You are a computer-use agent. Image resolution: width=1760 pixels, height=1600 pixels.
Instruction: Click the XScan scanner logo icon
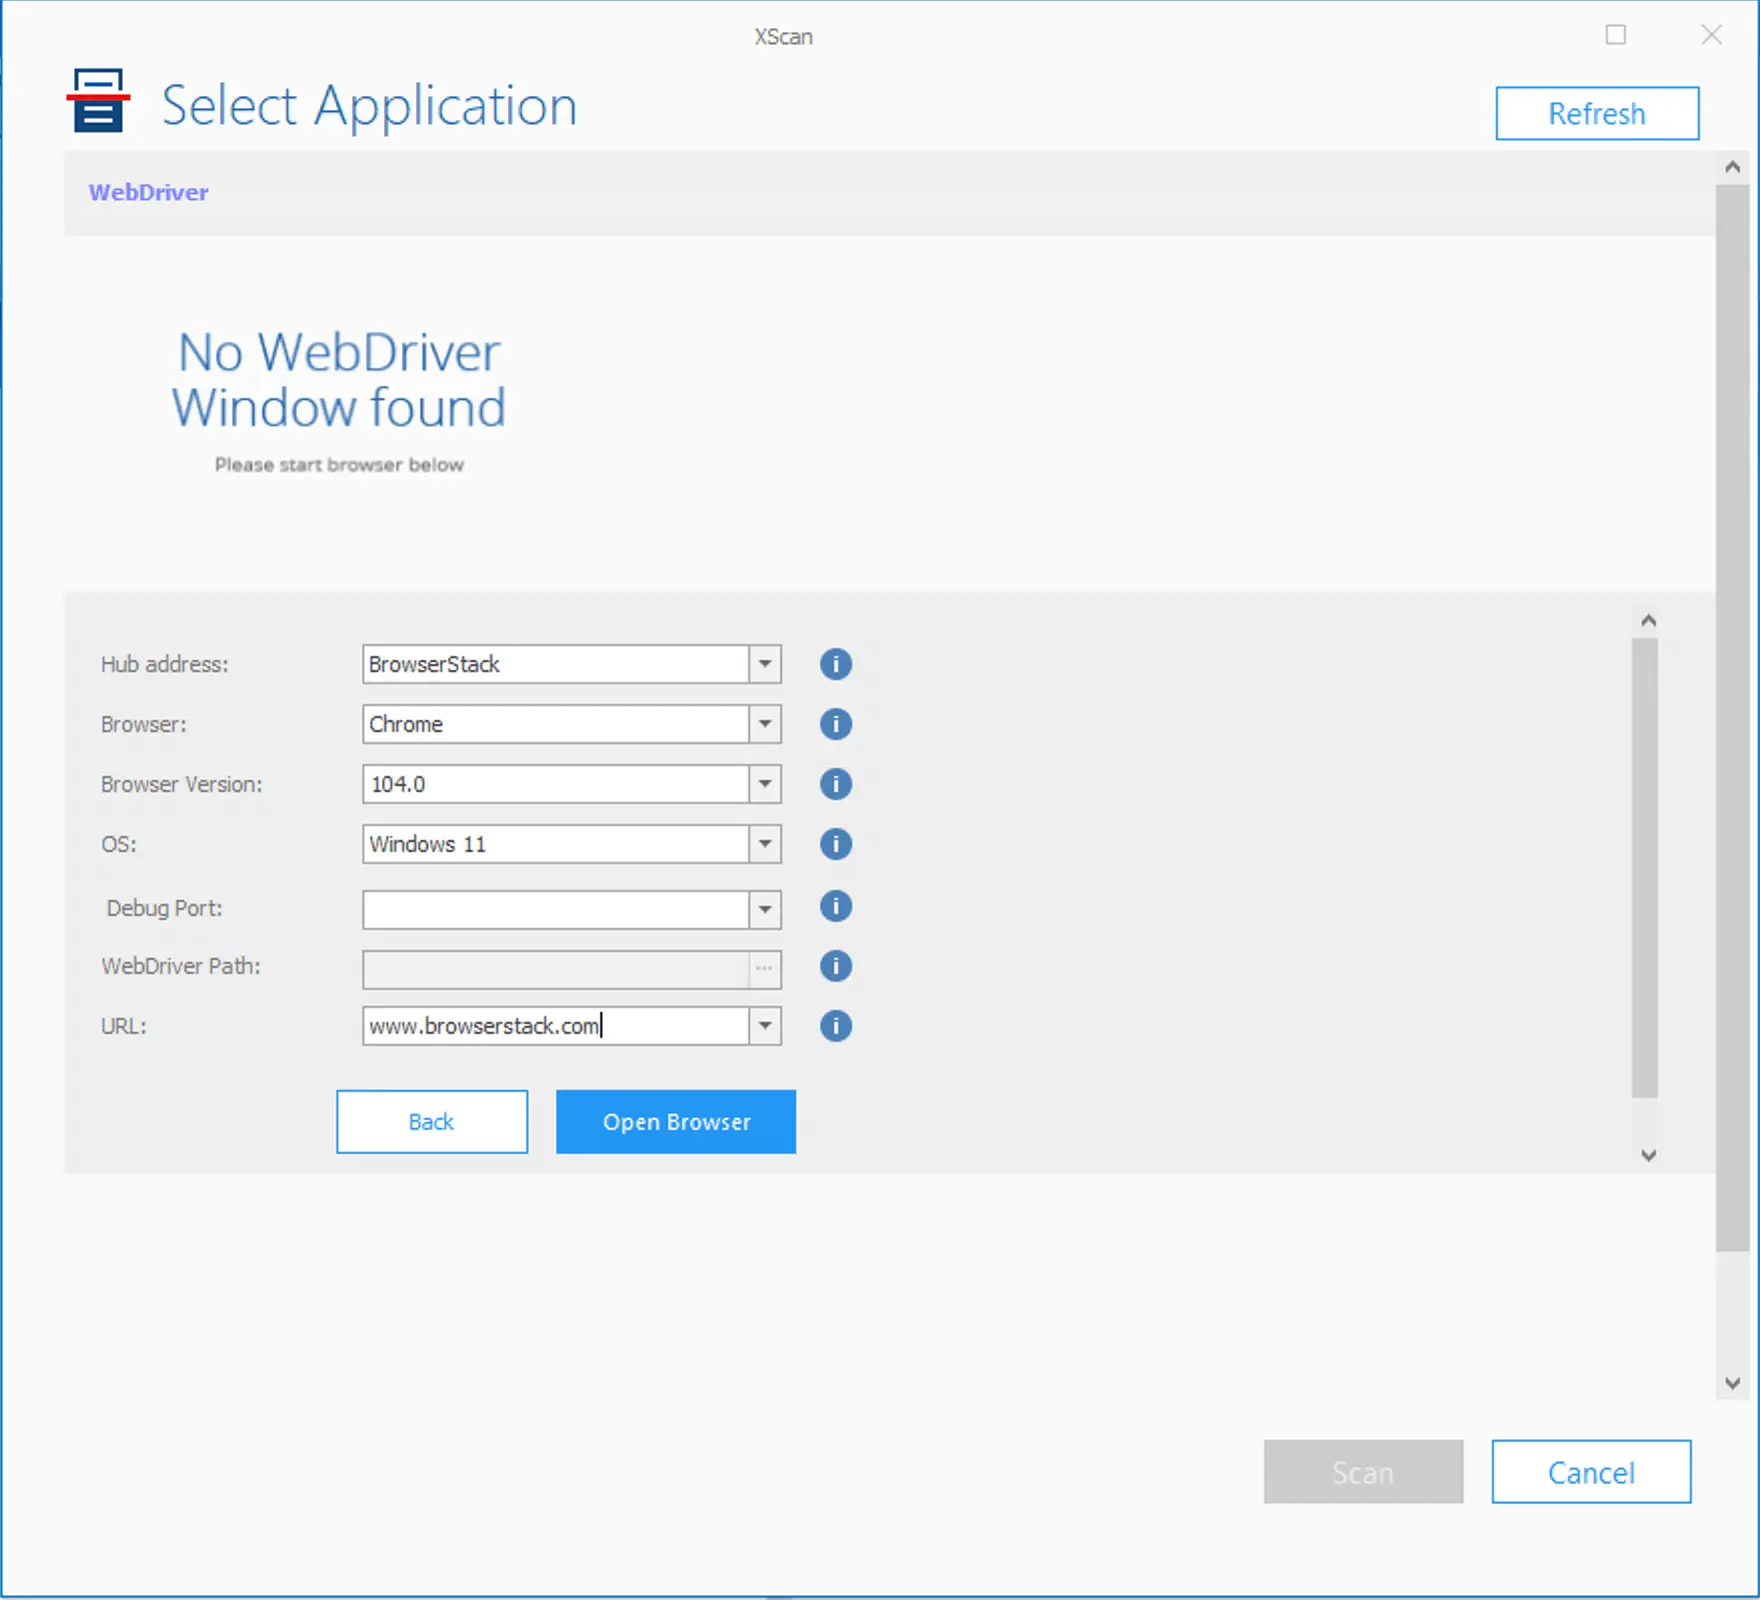98,101
